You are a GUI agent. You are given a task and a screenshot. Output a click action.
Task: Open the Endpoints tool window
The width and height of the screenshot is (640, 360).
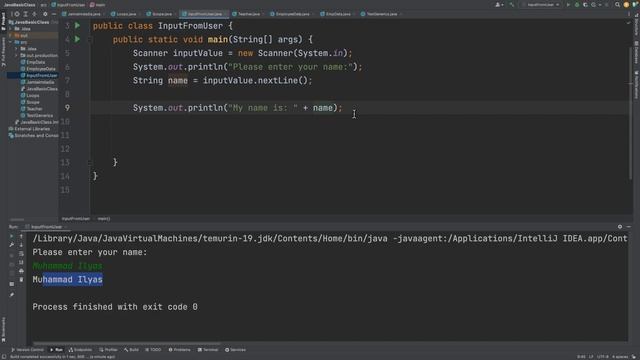pos(80,350)
